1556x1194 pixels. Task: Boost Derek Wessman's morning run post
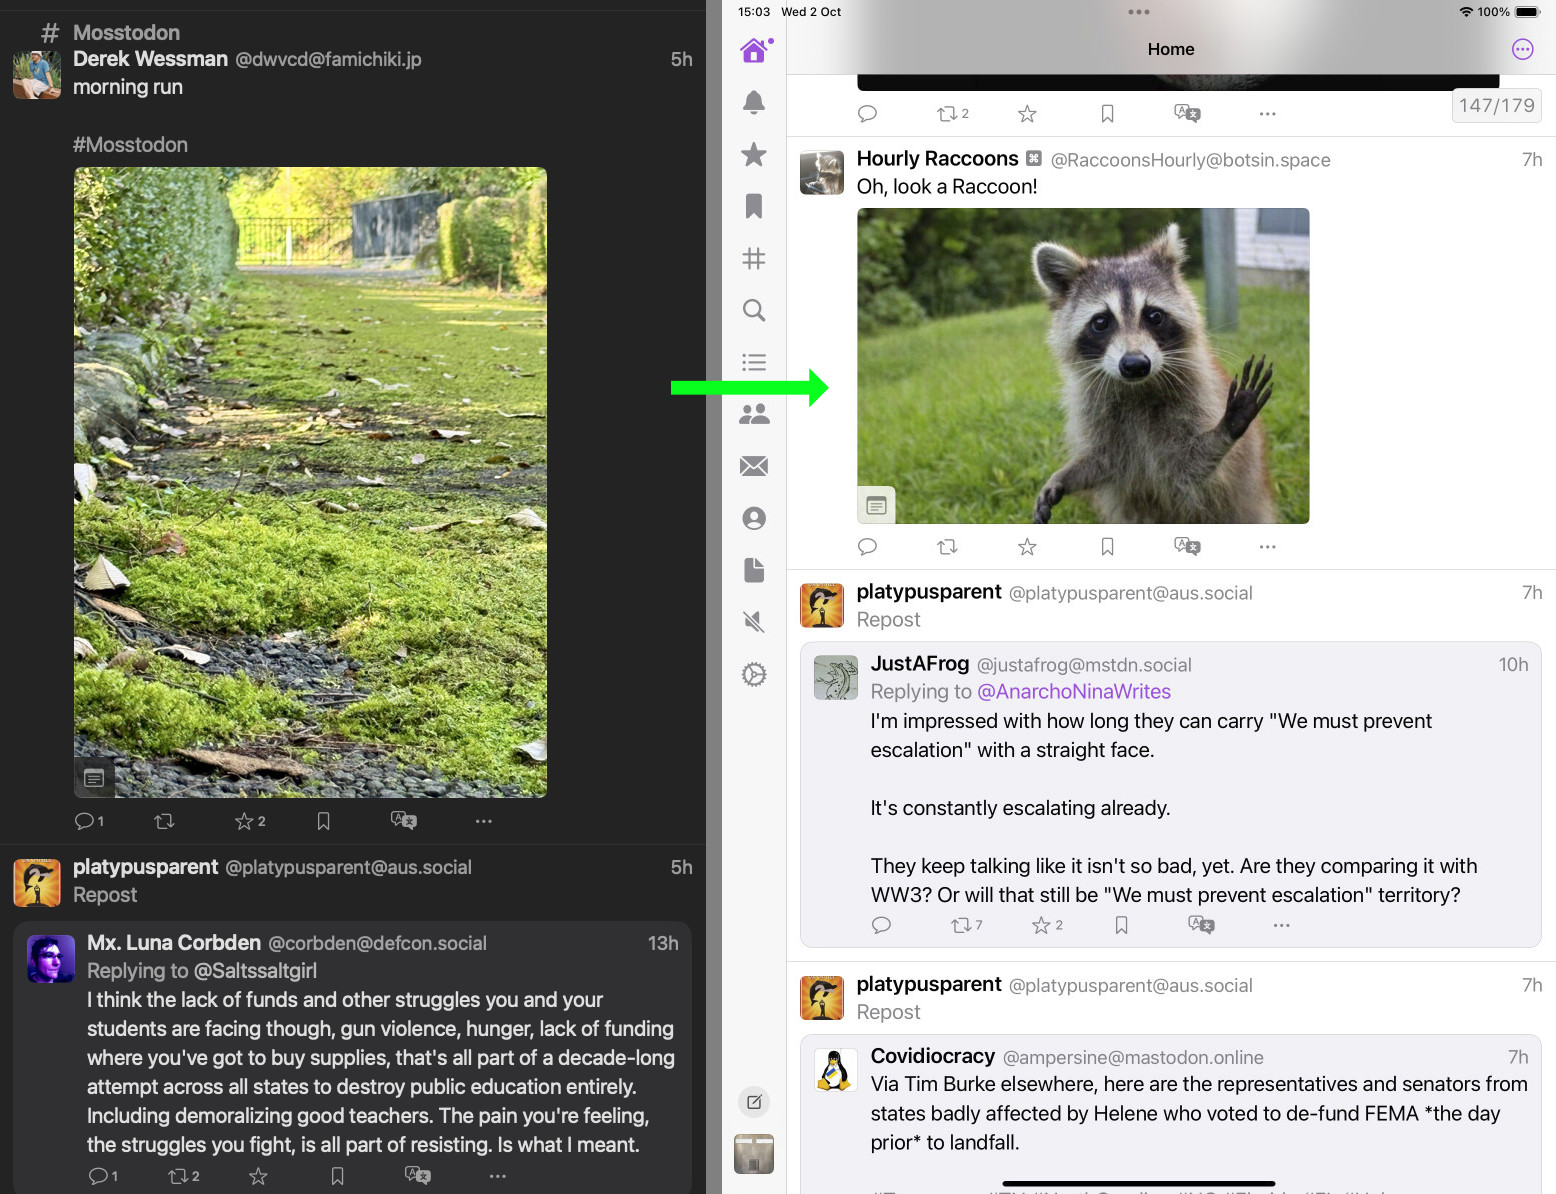[164, 821]
